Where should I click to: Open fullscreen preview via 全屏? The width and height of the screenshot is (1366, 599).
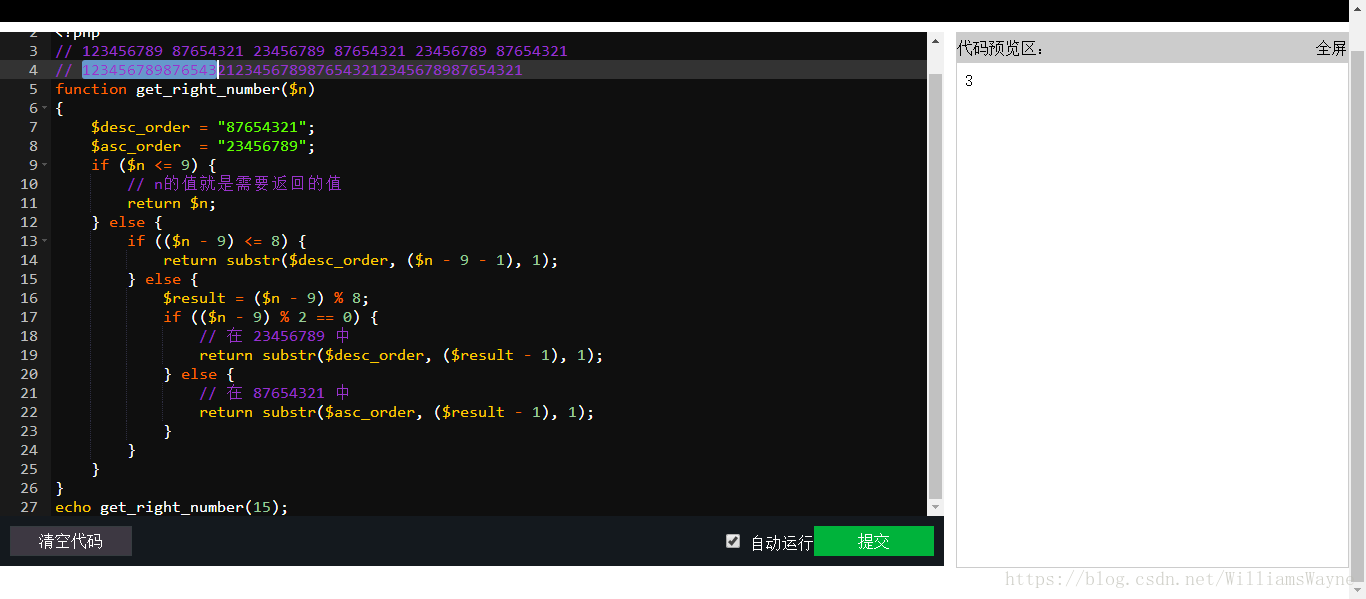[x=1331, y=48]
